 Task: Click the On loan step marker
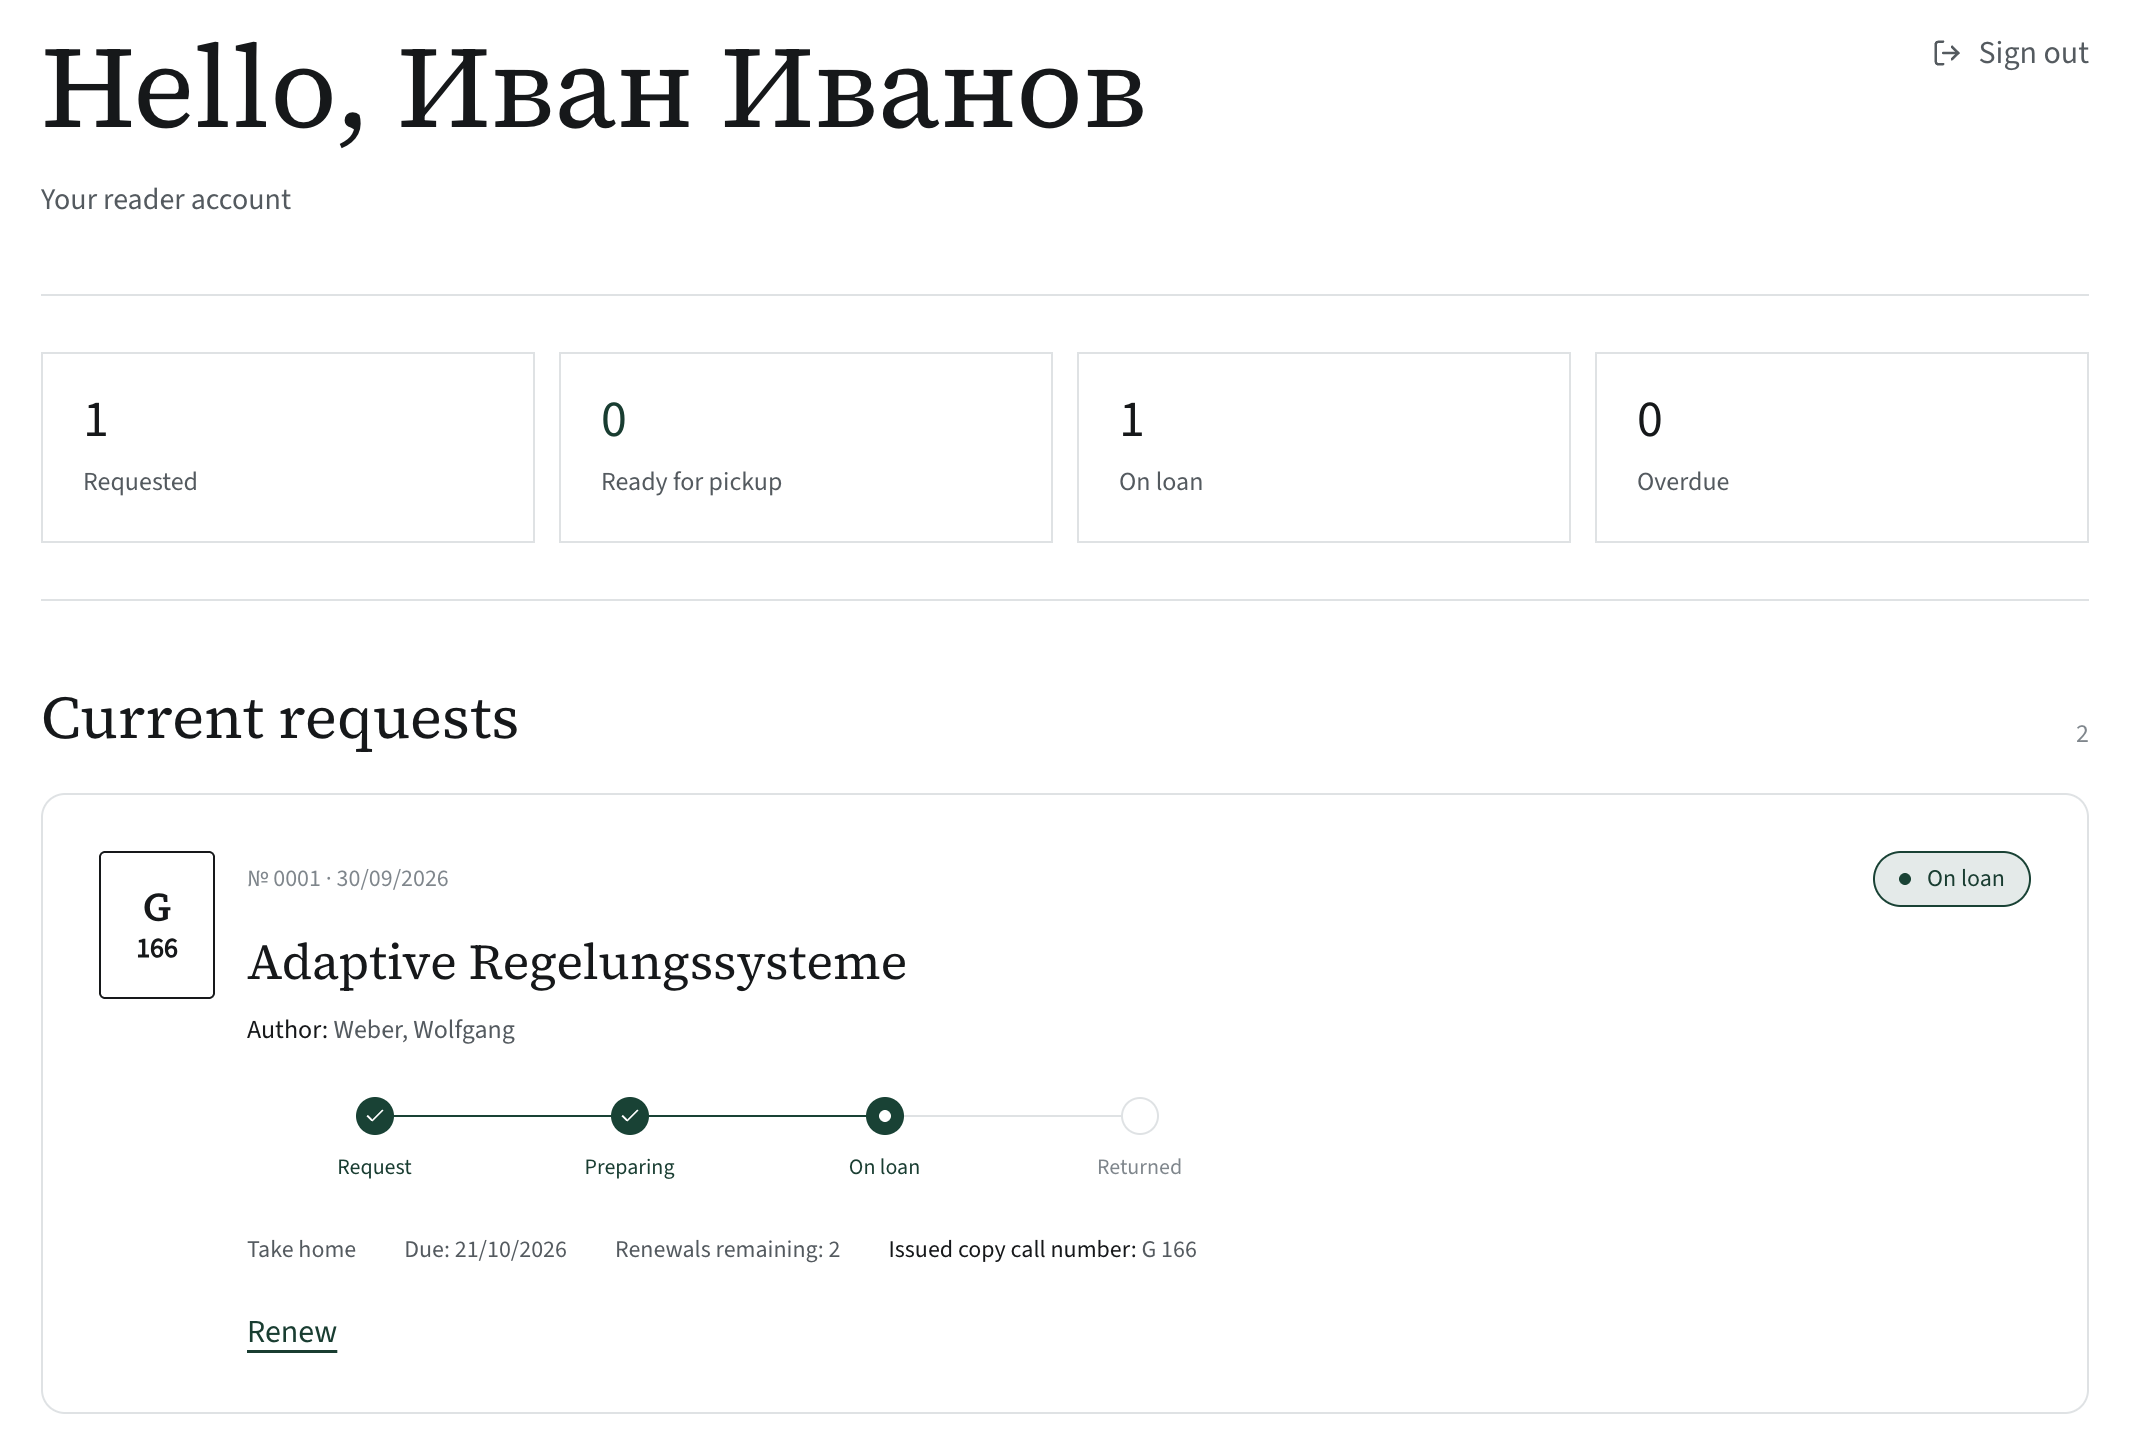(885, 1116)
